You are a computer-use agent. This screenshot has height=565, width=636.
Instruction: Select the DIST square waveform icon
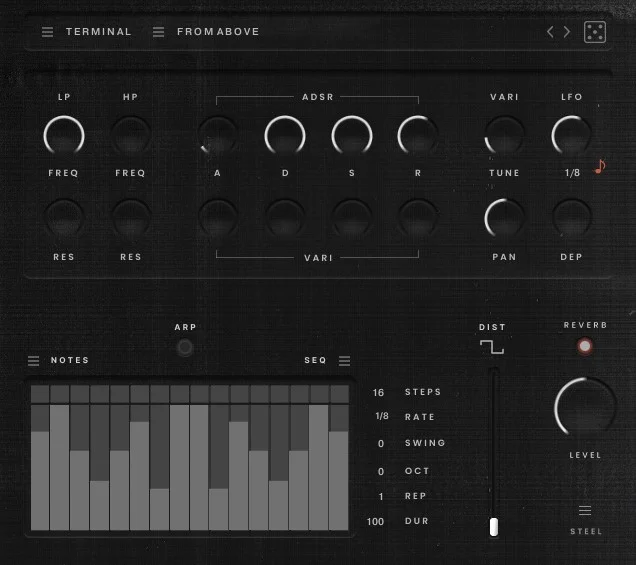(492, 347)
